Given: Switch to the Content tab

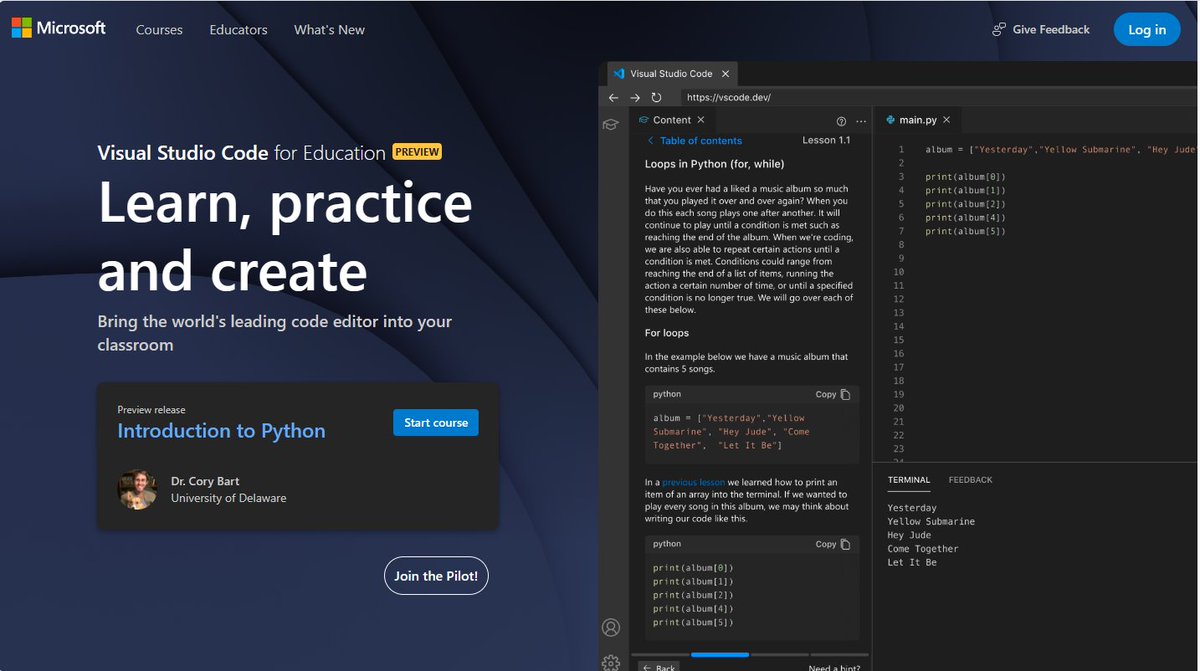Looking at the screenshot, I should coord(672,120).
